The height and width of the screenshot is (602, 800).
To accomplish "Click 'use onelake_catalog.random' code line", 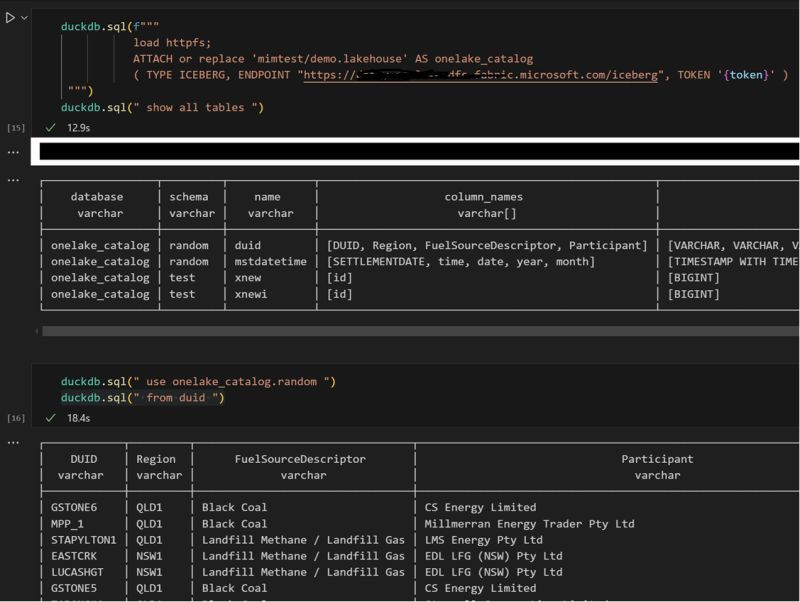I will pyautogui.click(x=198, y=382).
